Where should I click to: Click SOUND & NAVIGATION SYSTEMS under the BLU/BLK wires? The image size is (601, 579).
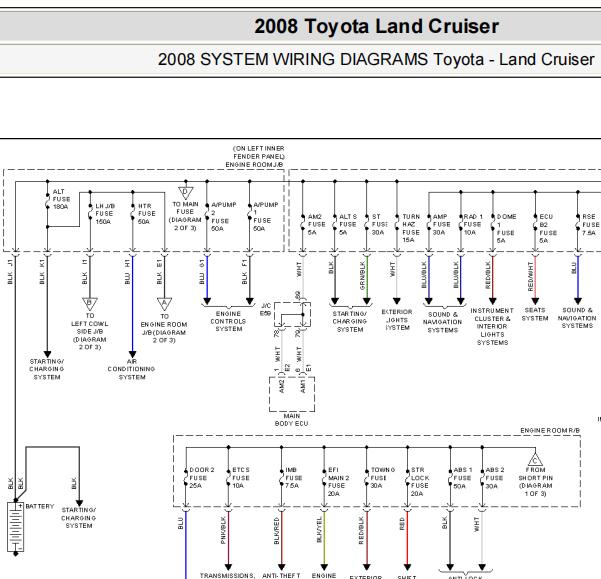coord(442,322)
